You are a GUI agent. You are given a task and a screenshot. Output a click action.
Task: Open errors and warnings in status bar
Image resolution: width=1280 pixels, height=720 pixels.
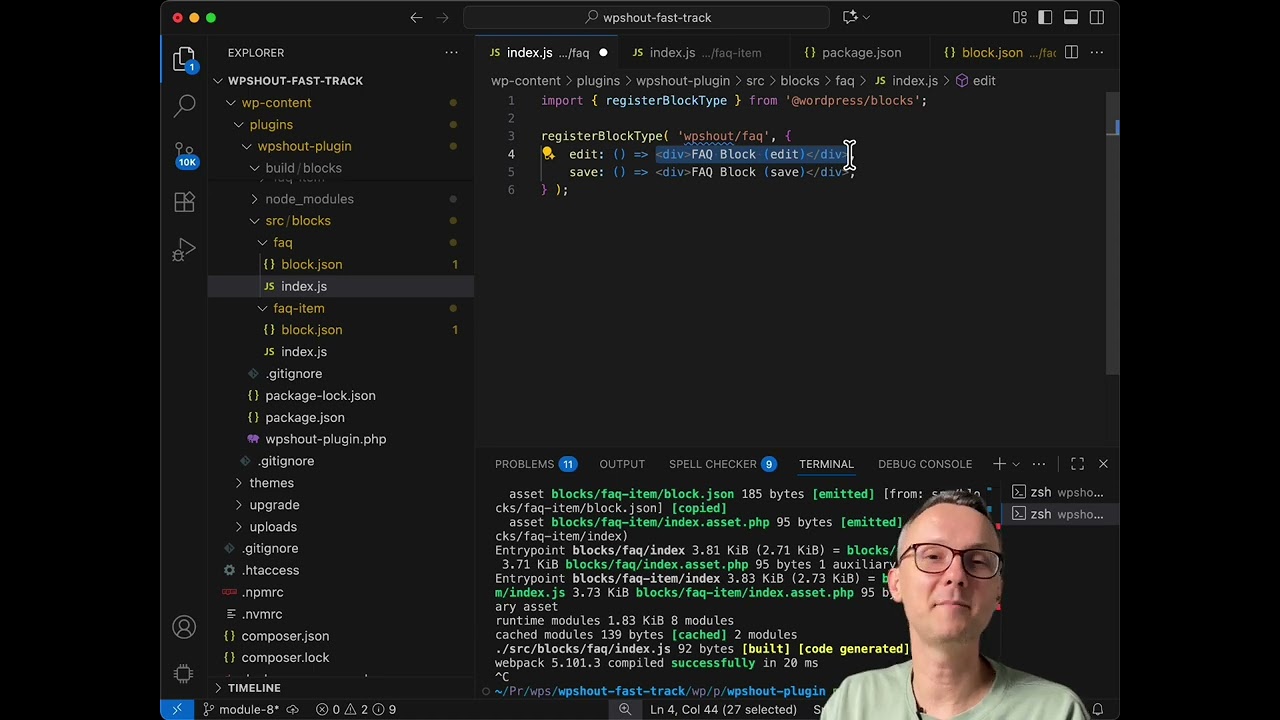point(356,709)
